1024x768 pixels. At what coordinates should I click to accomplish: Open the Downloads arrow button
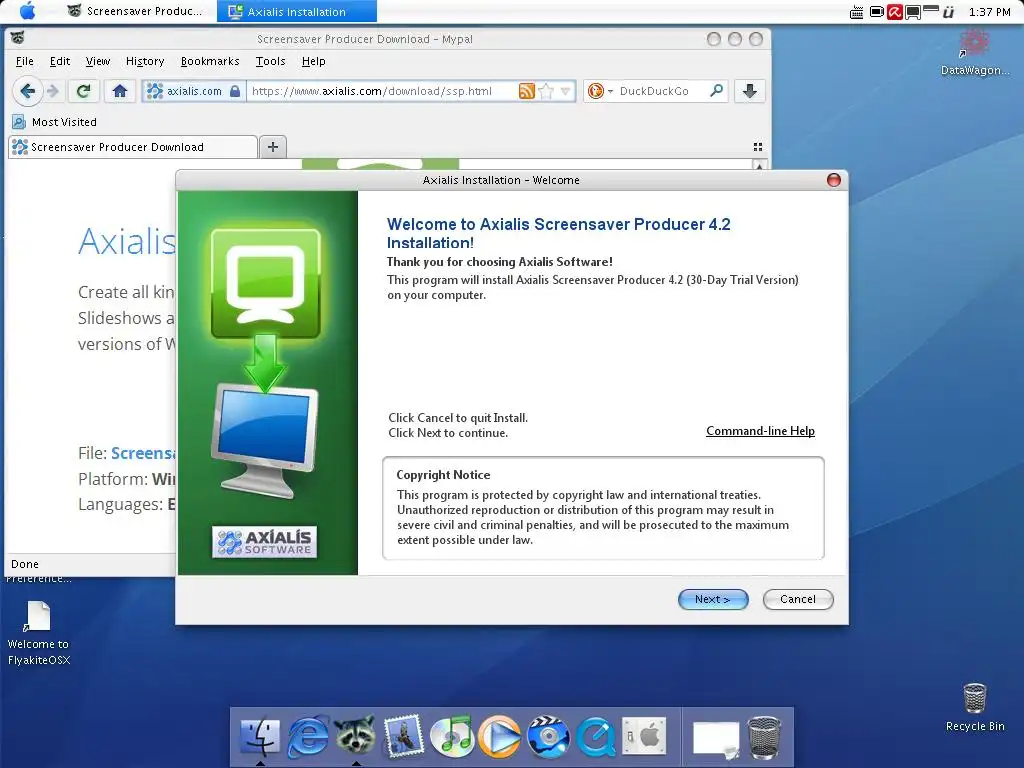750,91
